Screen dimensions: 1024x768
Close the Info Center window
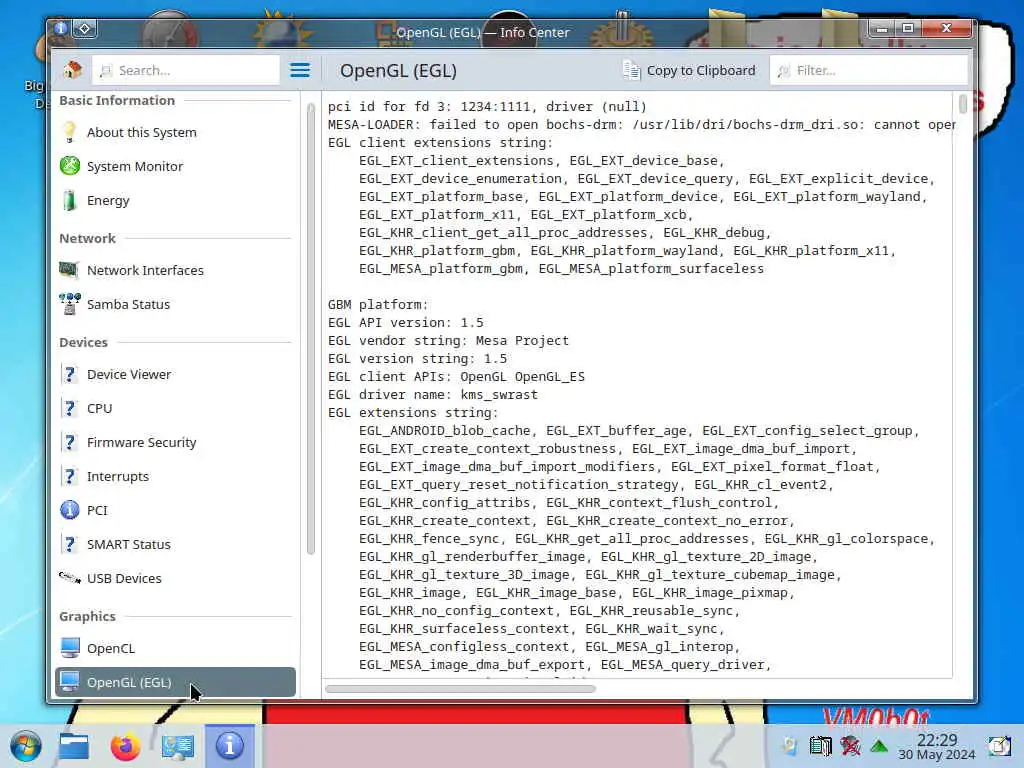coord(946,28)
